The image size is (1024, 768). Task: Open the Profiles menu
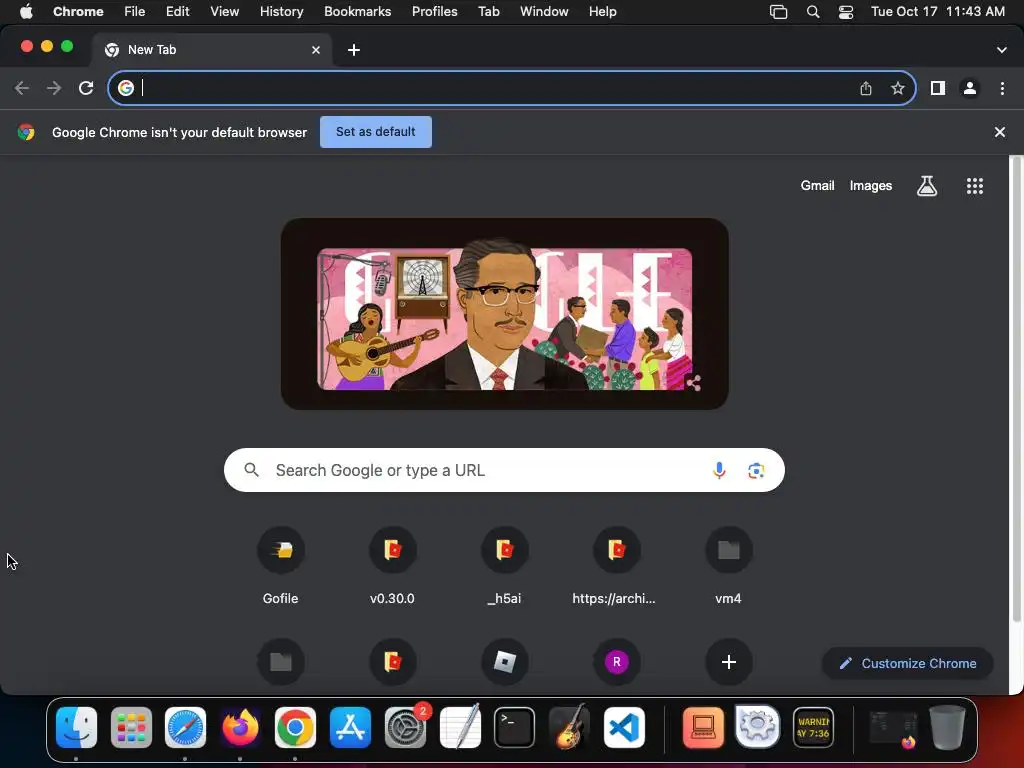coord(435,12)
